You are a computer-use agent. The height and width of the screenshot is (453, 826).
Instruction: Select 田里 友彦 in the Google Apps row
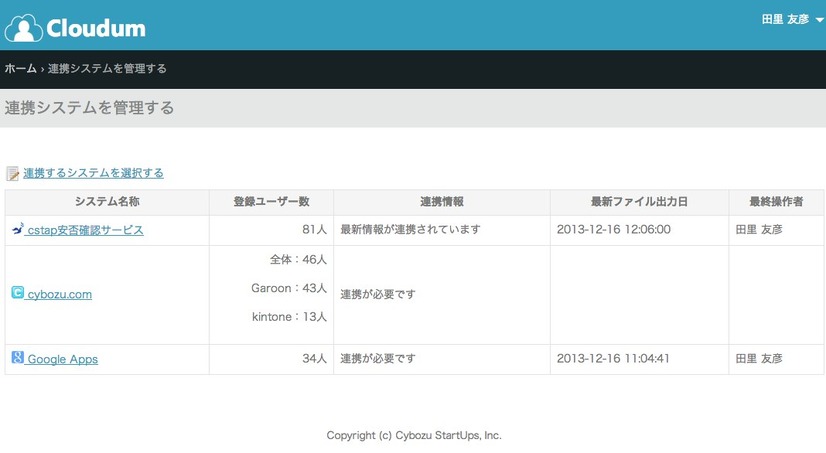(x=759, y=359)
